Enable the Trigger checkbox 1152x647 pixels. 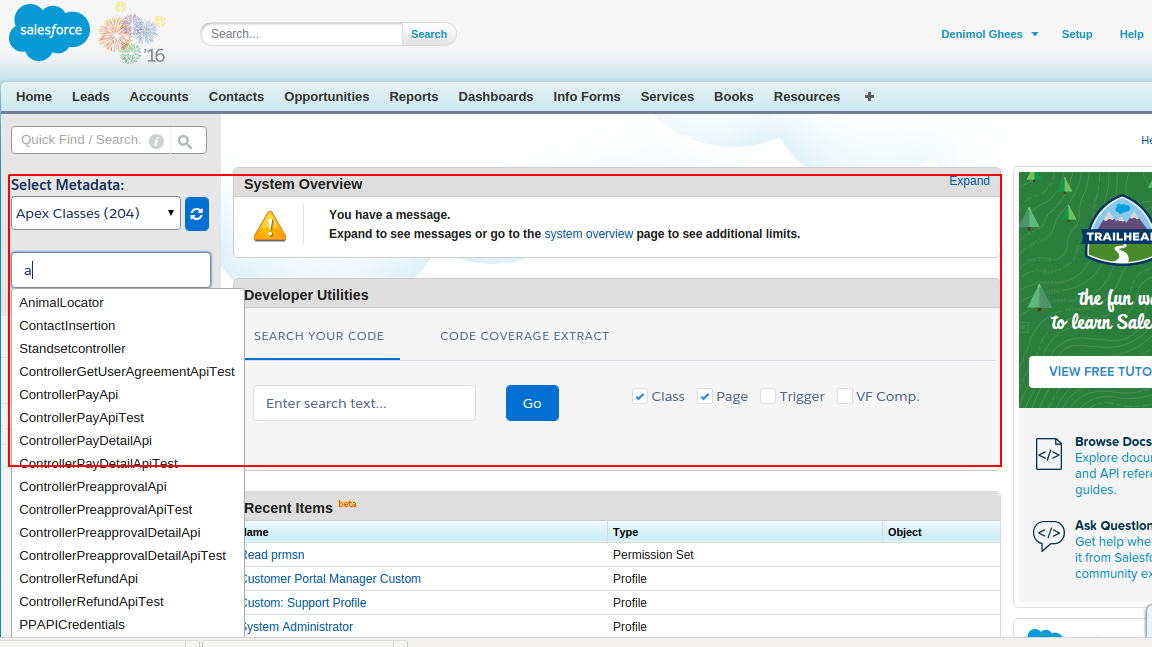coord(768,397)
